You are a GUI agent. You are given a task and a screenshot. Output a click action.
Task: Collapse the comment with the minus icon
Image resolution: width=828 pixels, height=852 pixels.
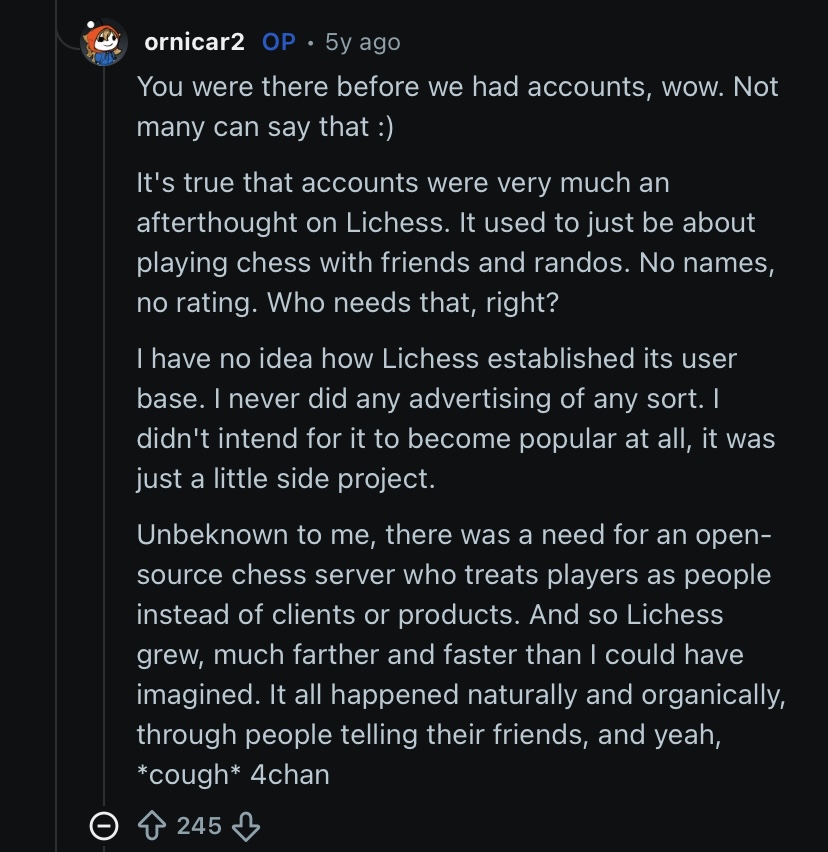[103, 825]
